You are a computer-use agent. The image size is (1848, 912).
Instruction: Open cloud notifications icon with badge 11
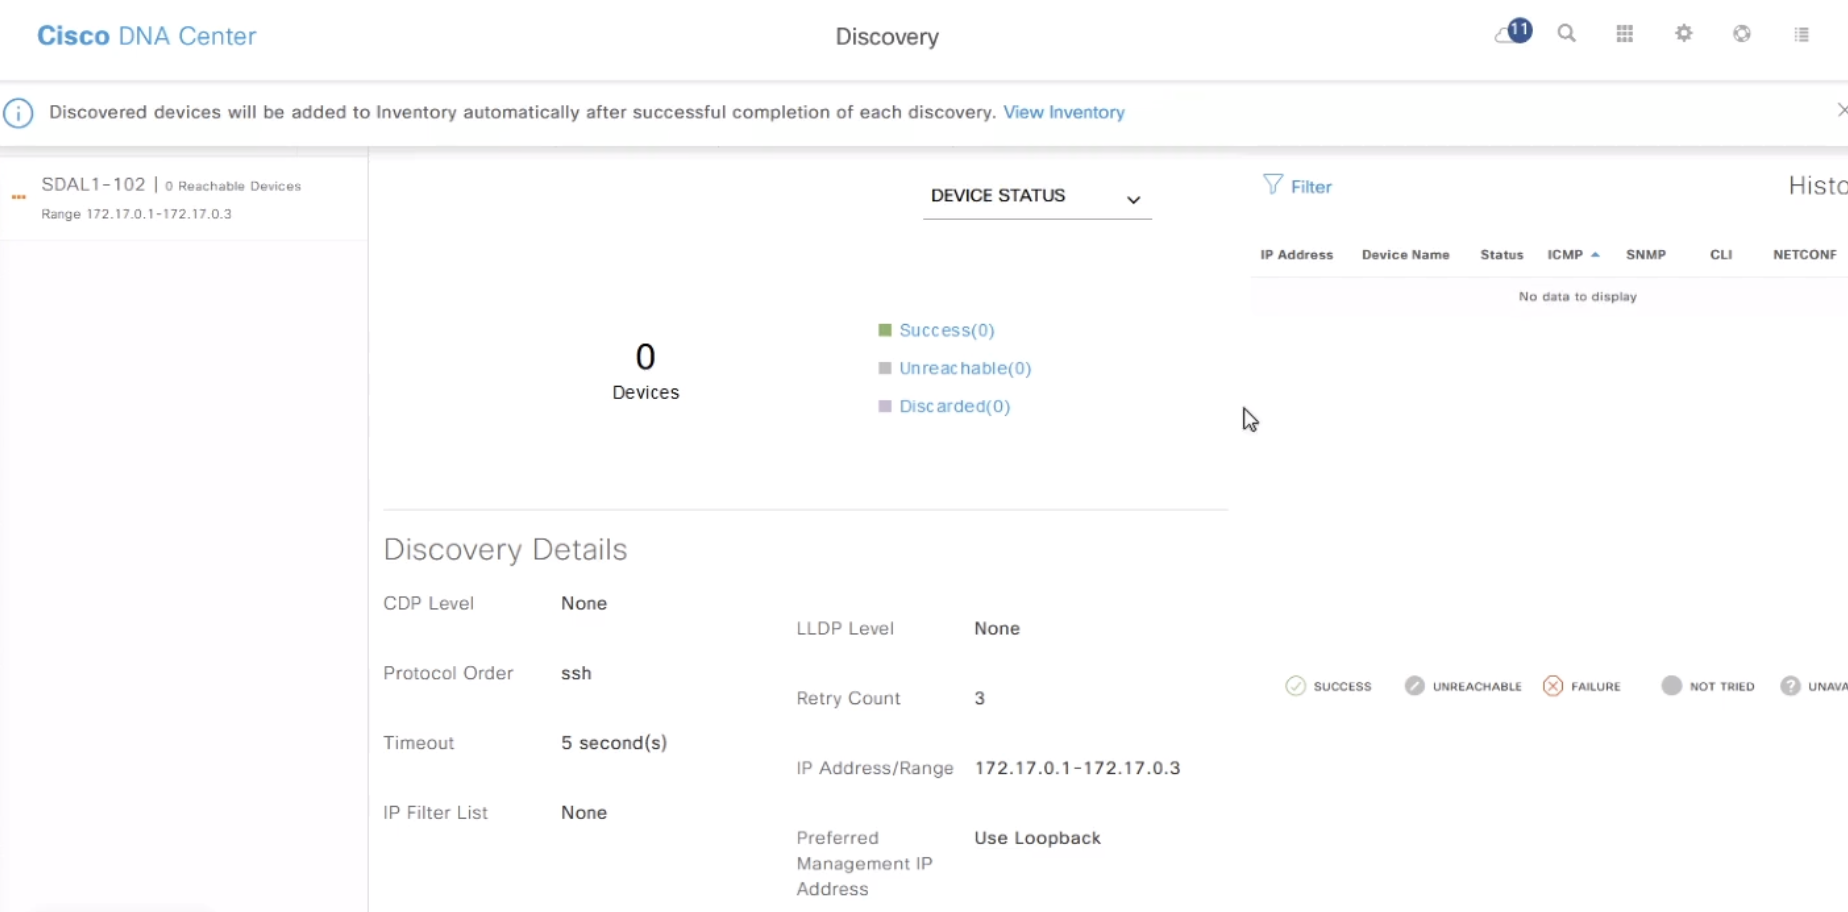tap(1513, 33)
